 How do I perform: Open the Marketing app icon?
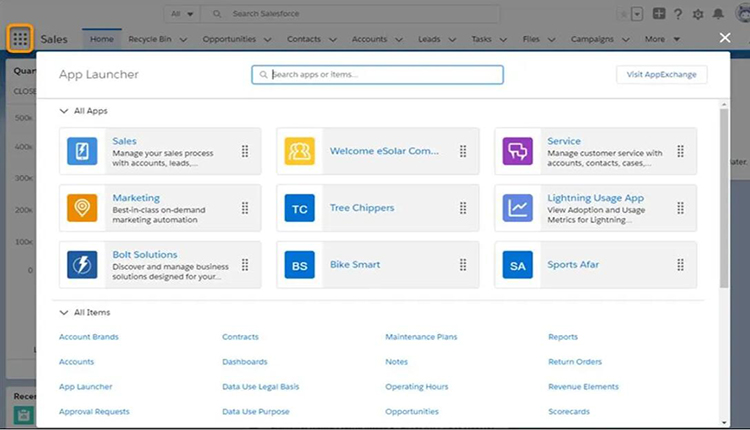(x=82, y=208)
